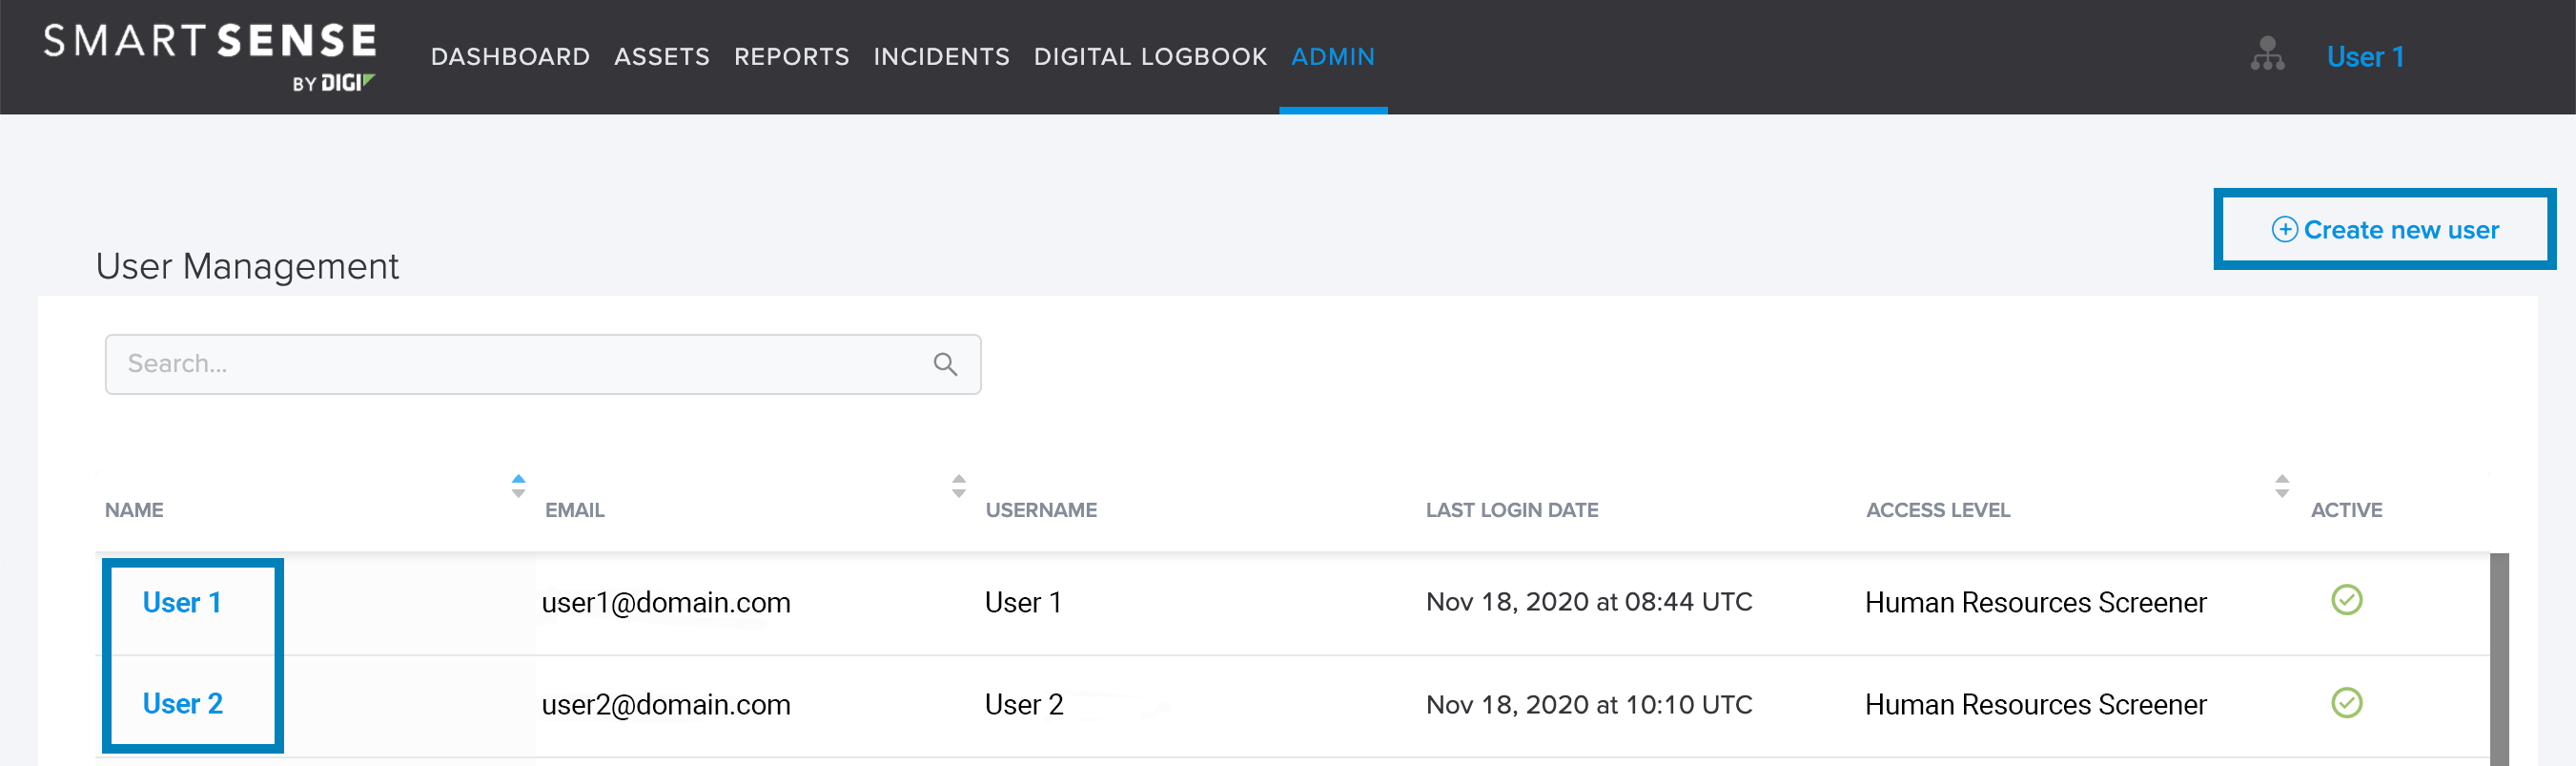Click username cell 'User 1'
This screenshot has width=2576, height=766.
1023,603
